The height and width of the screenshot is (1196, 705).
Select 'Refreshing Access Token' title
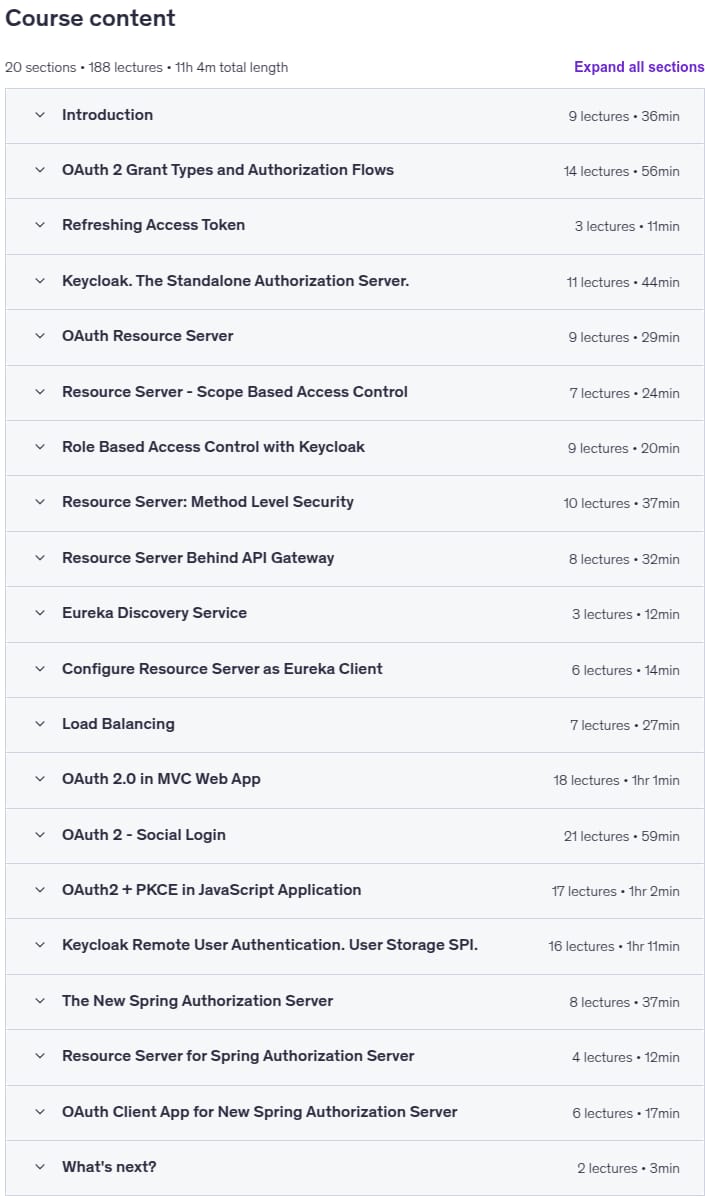point(153,225)
